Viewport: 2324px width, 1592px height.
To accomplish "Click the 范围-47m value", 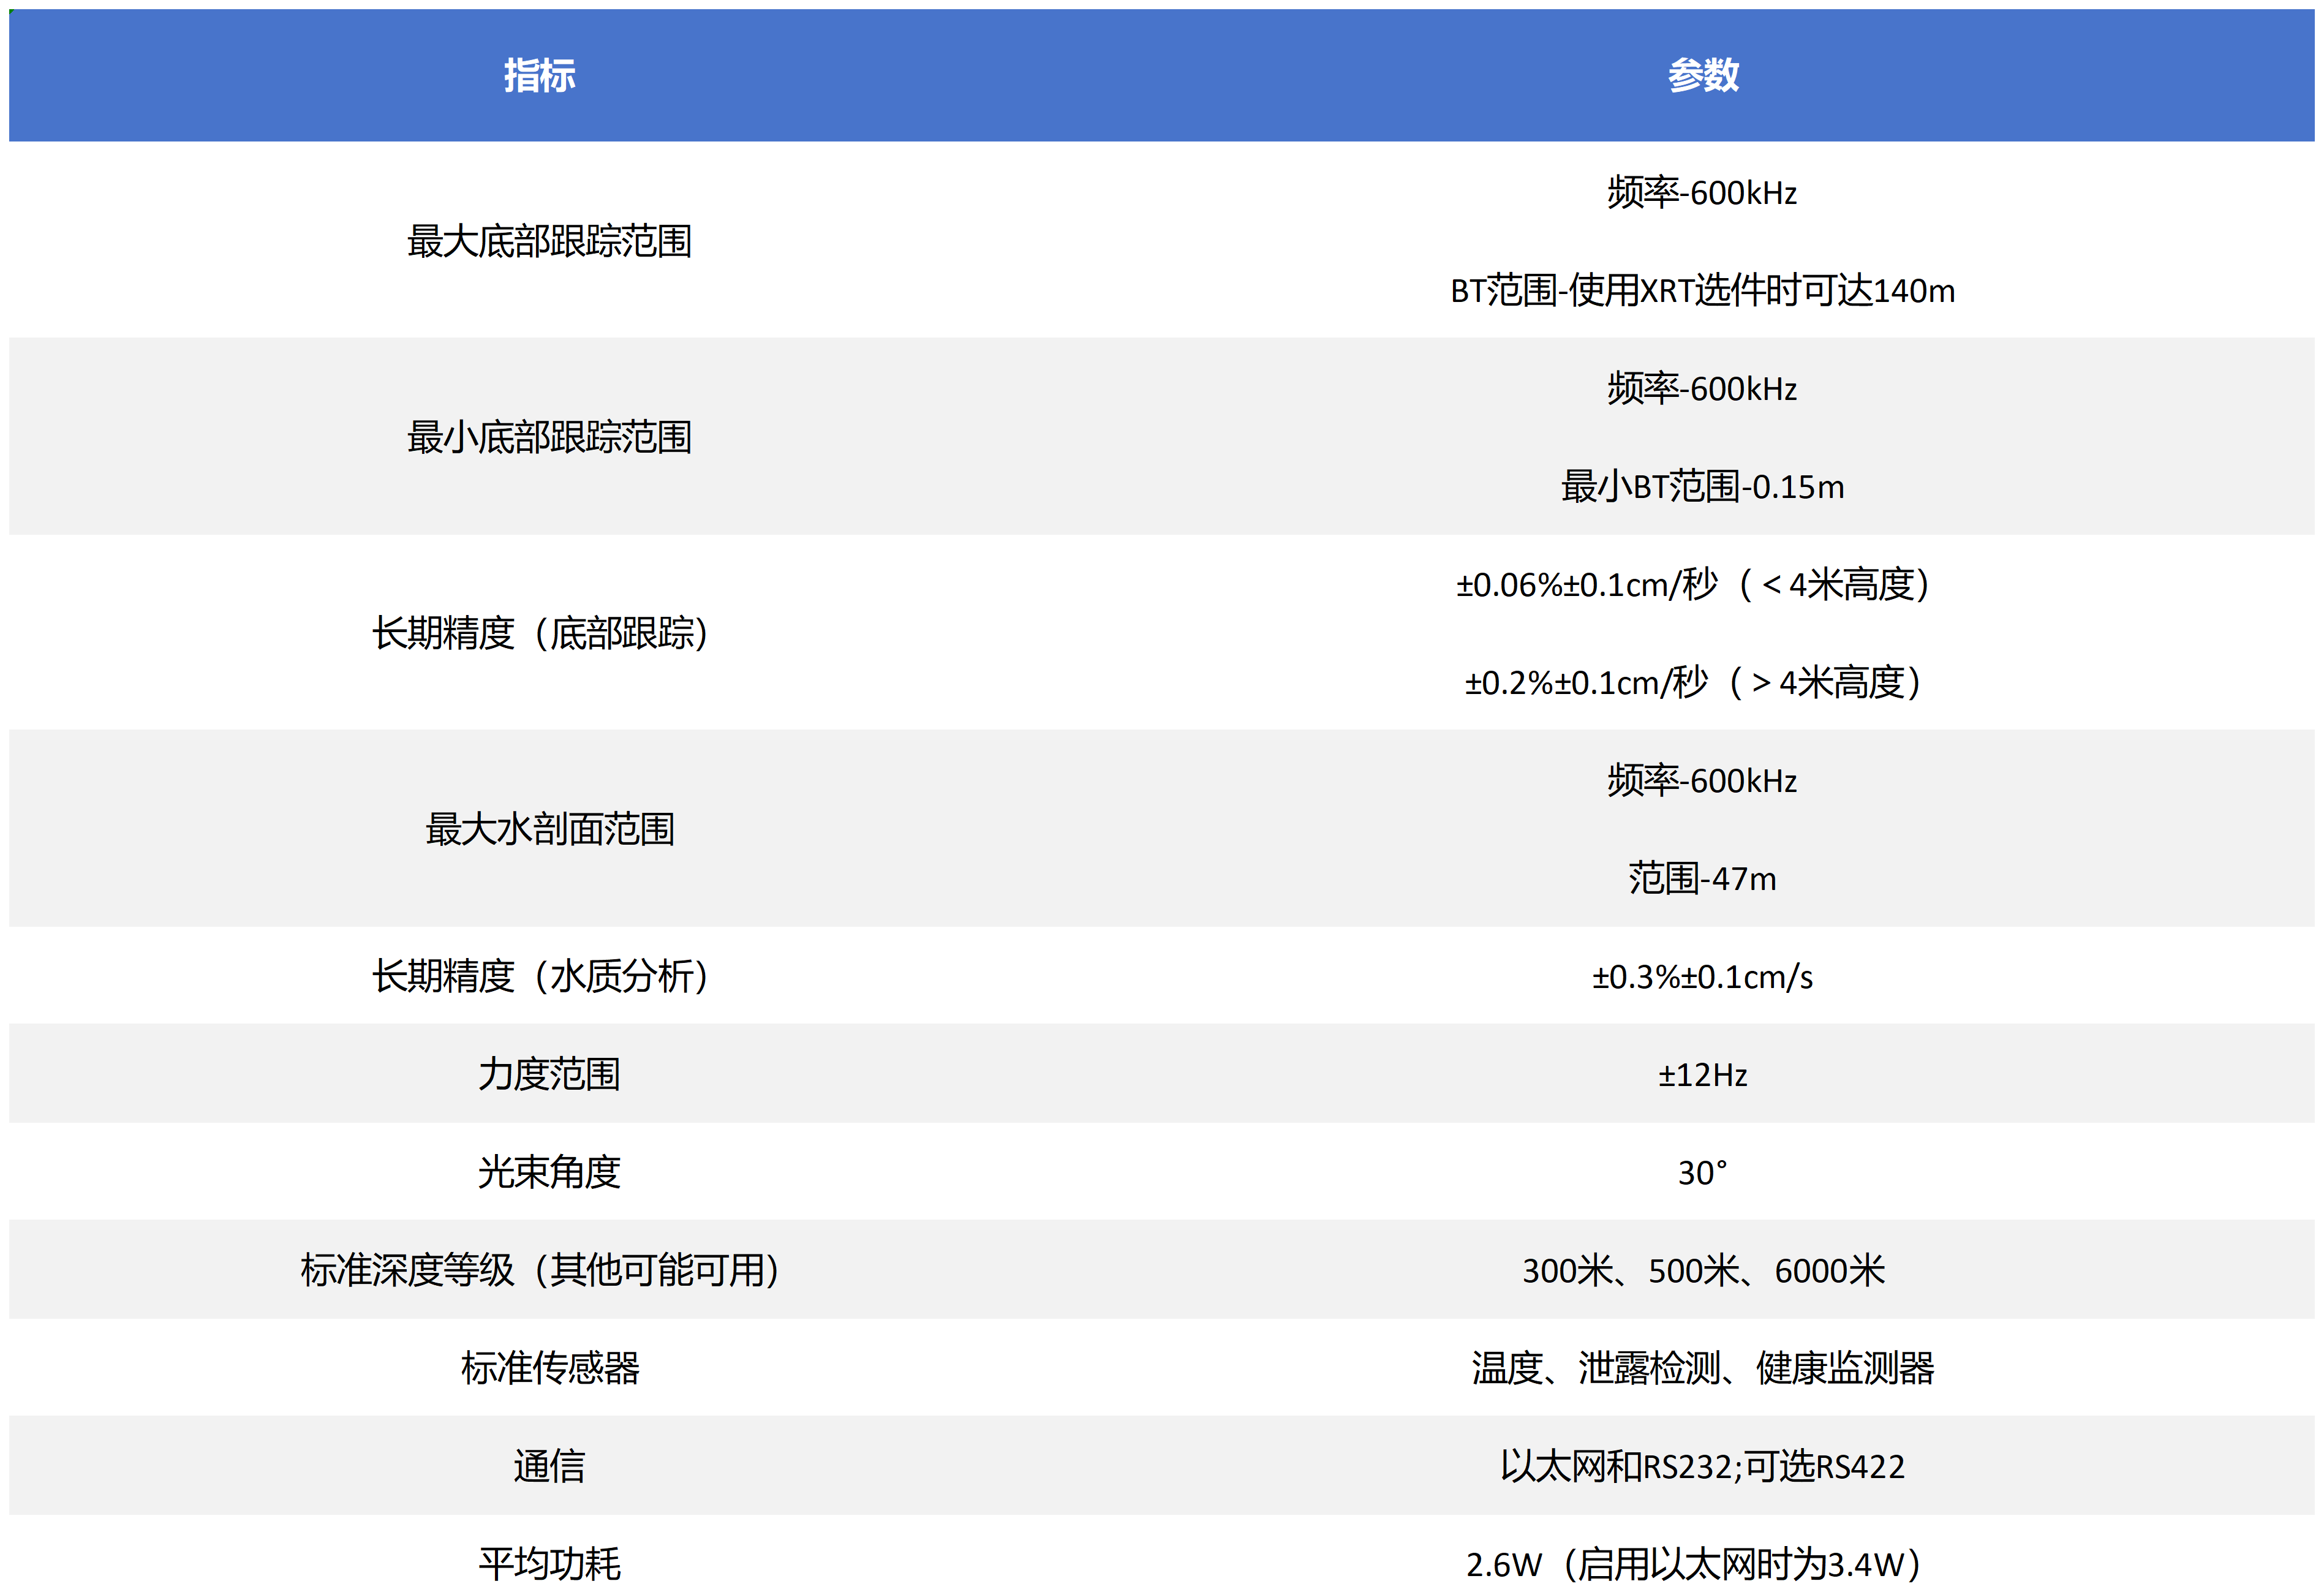I will click(1702, 878).
